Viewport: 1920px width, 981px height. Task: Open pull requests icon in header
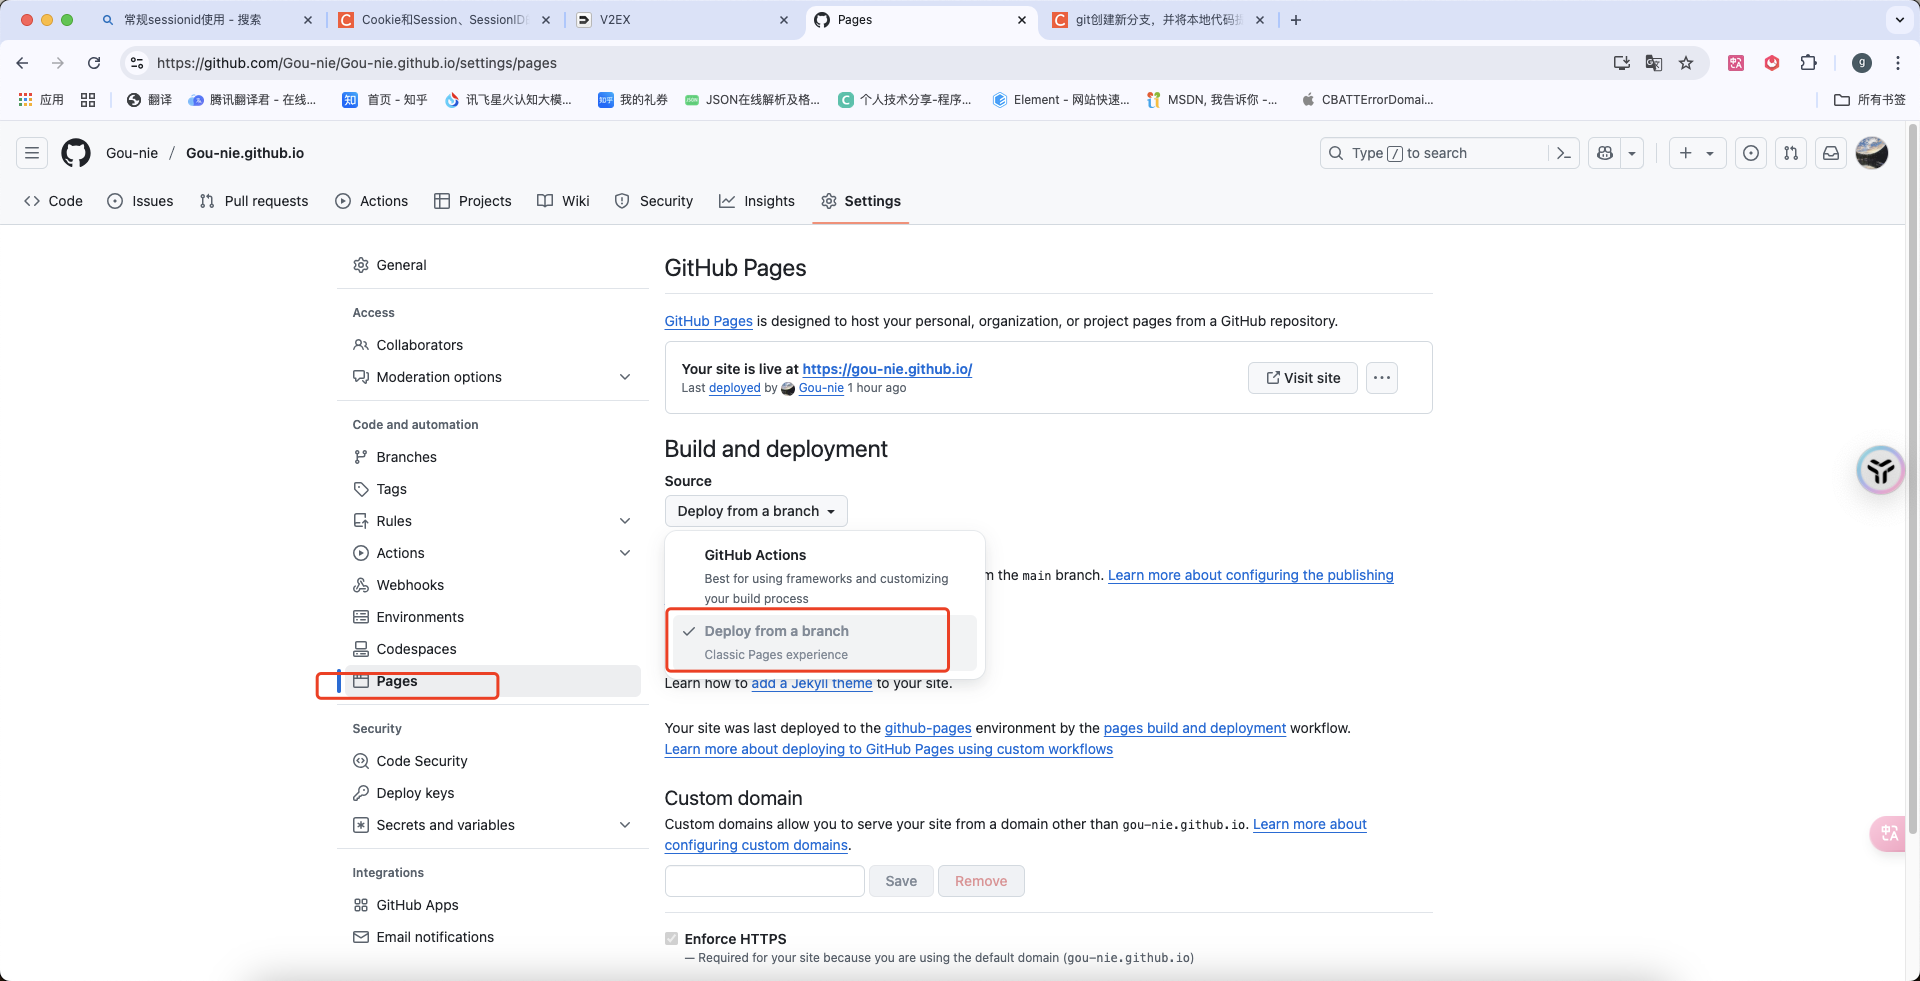(1791, 153)
